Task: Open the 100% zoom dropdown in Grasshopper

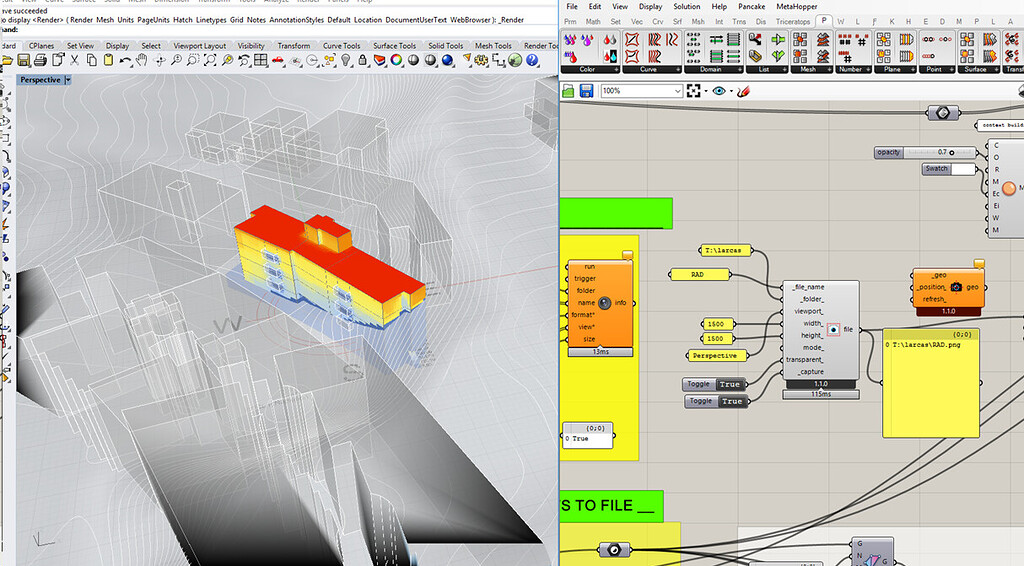Action: pyautogui.click(x=677, y=91)
